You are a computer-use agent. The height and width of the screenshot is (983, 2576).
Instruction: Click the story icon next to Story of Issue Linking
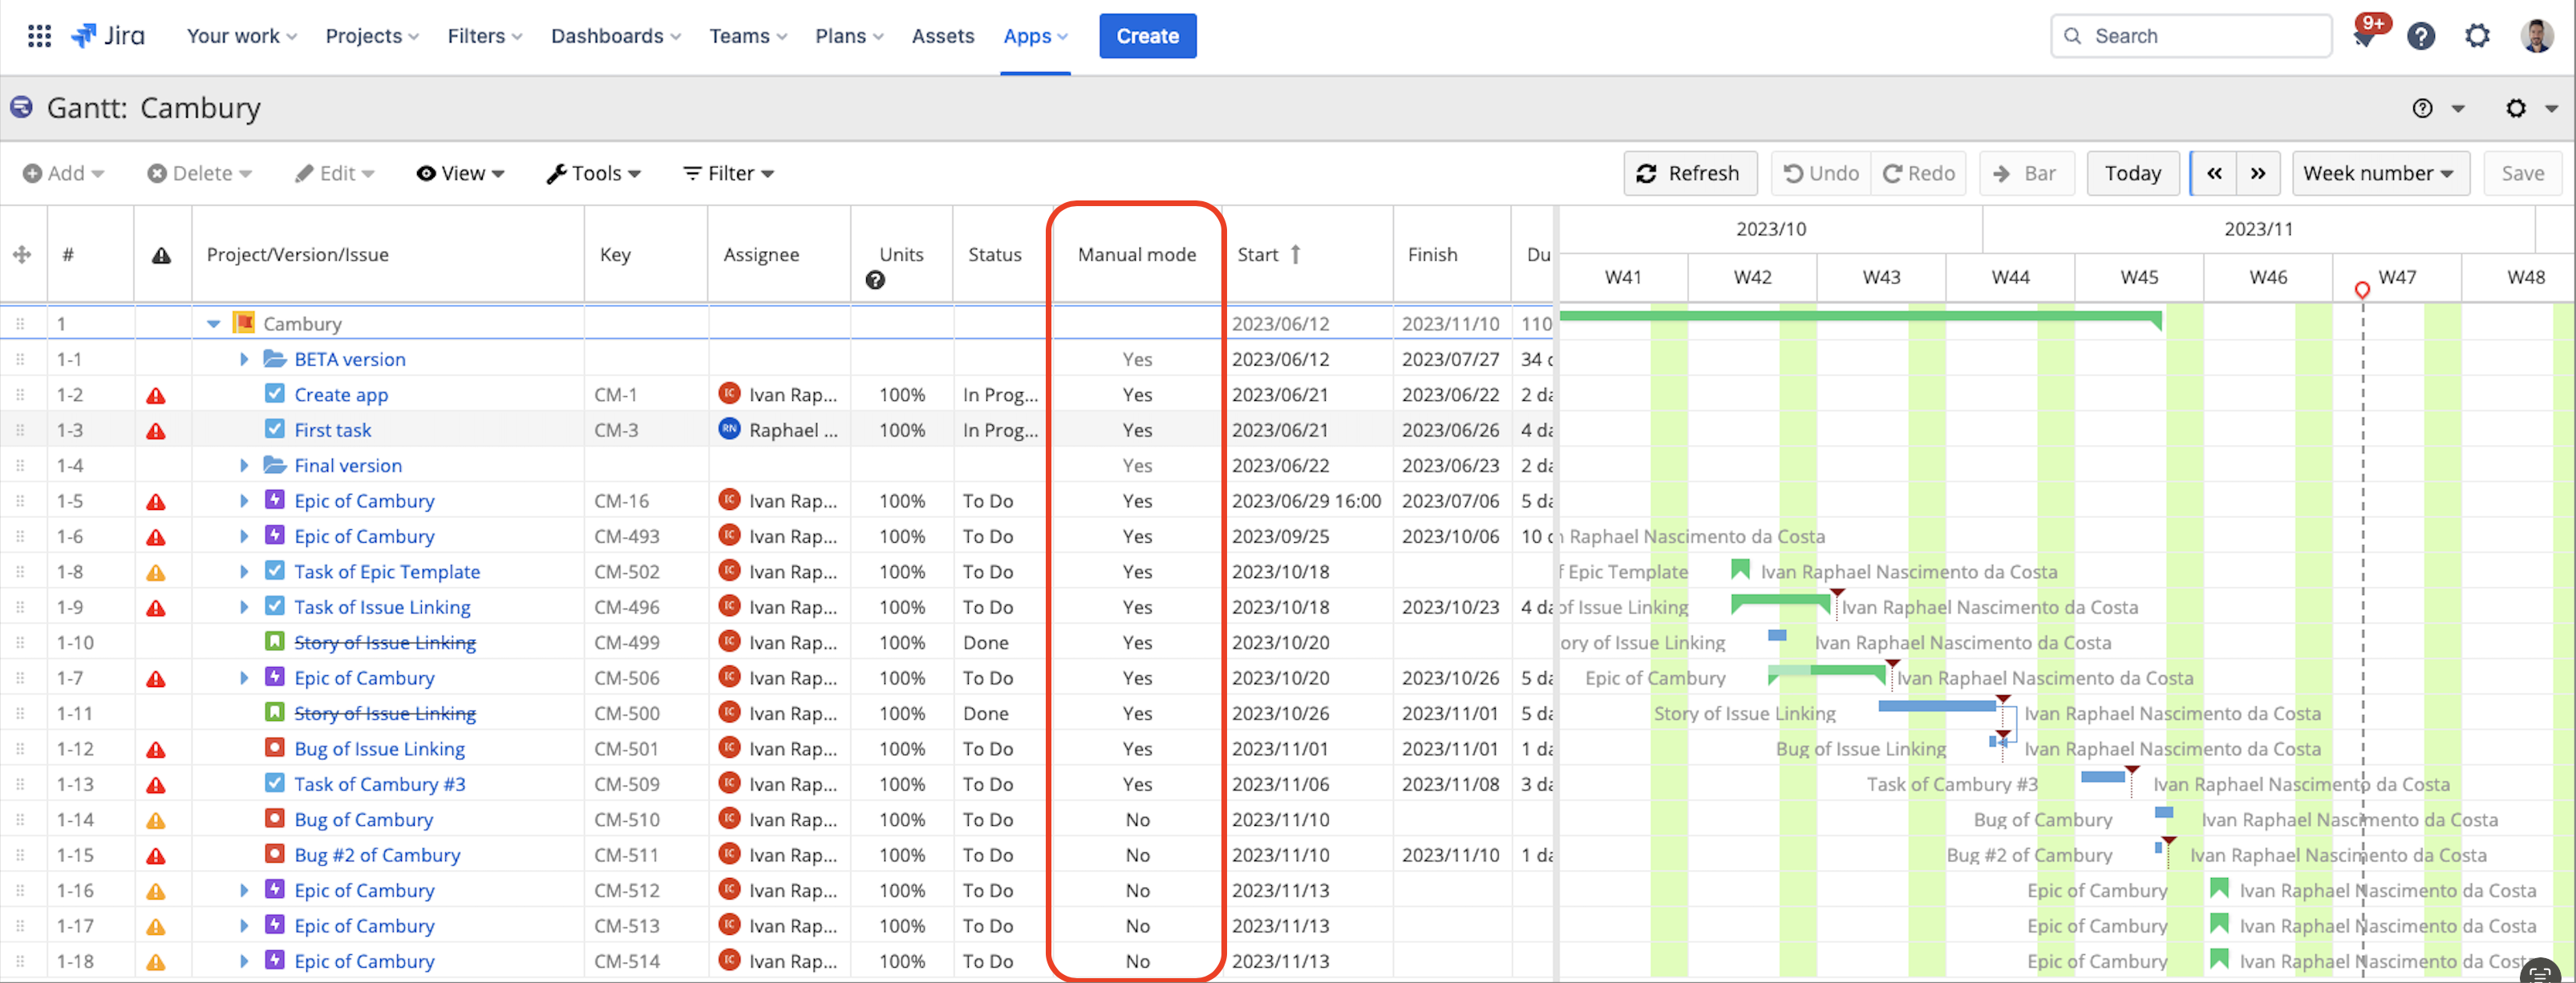[274, 642]
